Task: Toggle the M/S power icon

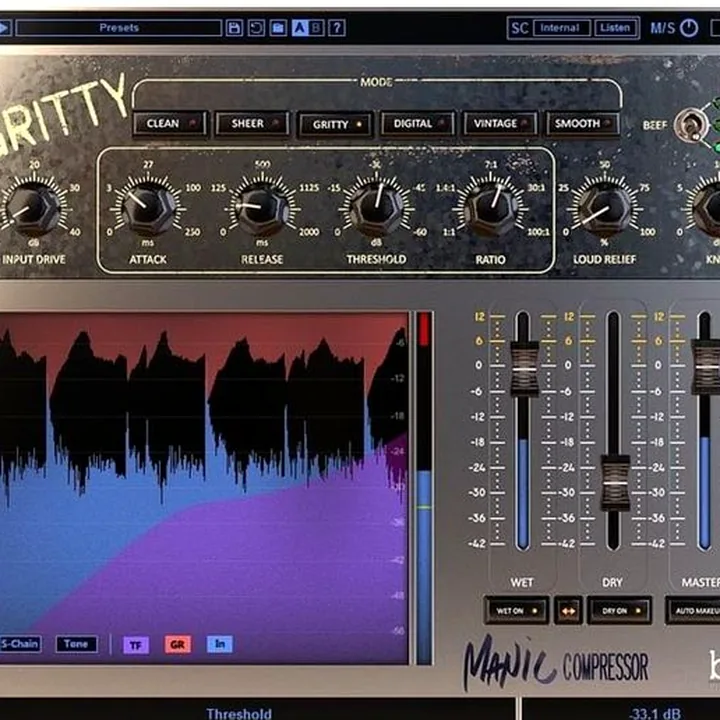Action: pos(689,28)
